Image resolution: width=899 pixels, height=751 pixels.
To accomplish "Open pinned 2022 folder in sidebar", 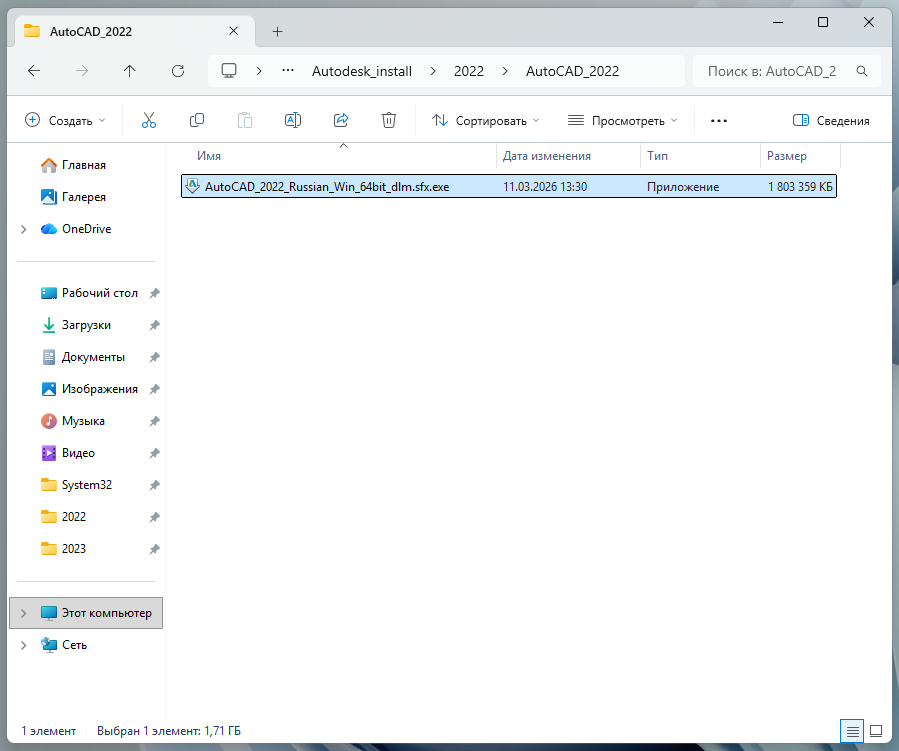I will point(73,518).
